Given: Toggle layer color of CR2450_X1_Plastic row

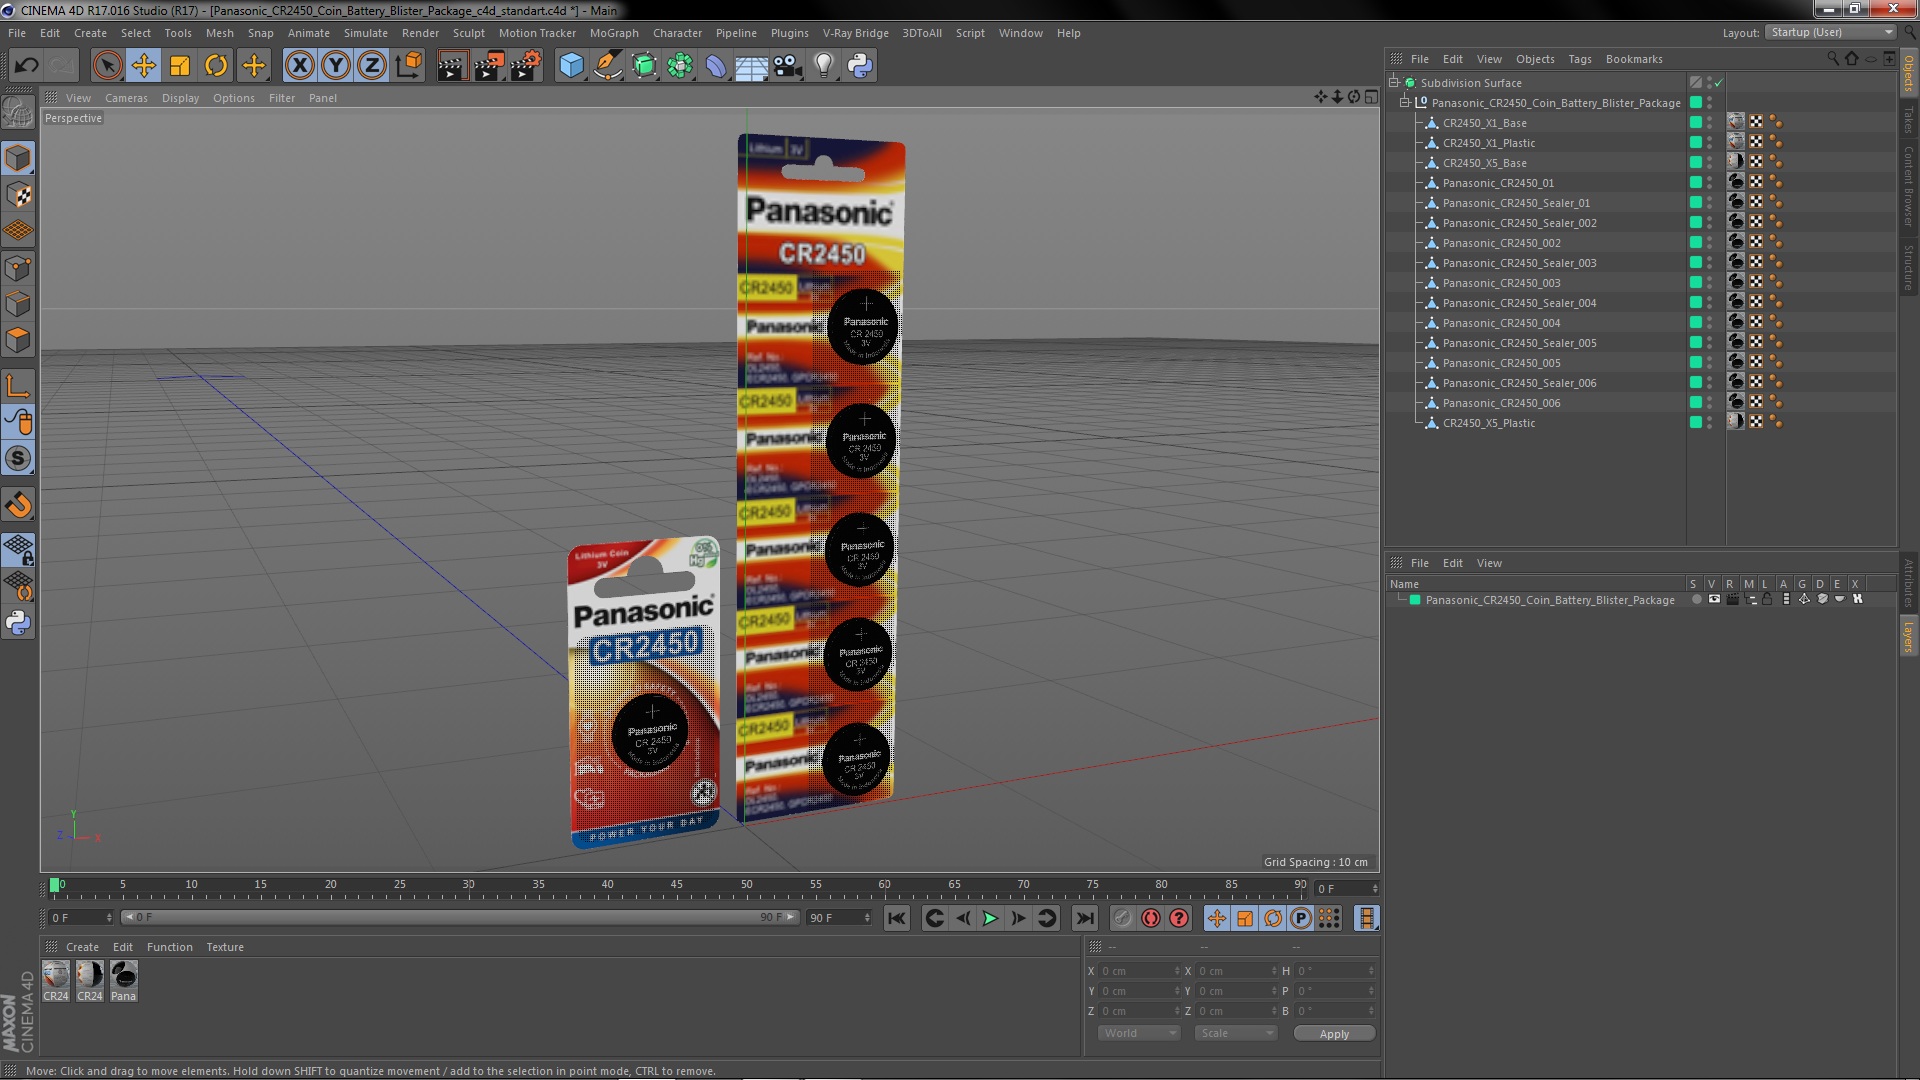Looking at the screenshot, I should (x=1696, y=142).
